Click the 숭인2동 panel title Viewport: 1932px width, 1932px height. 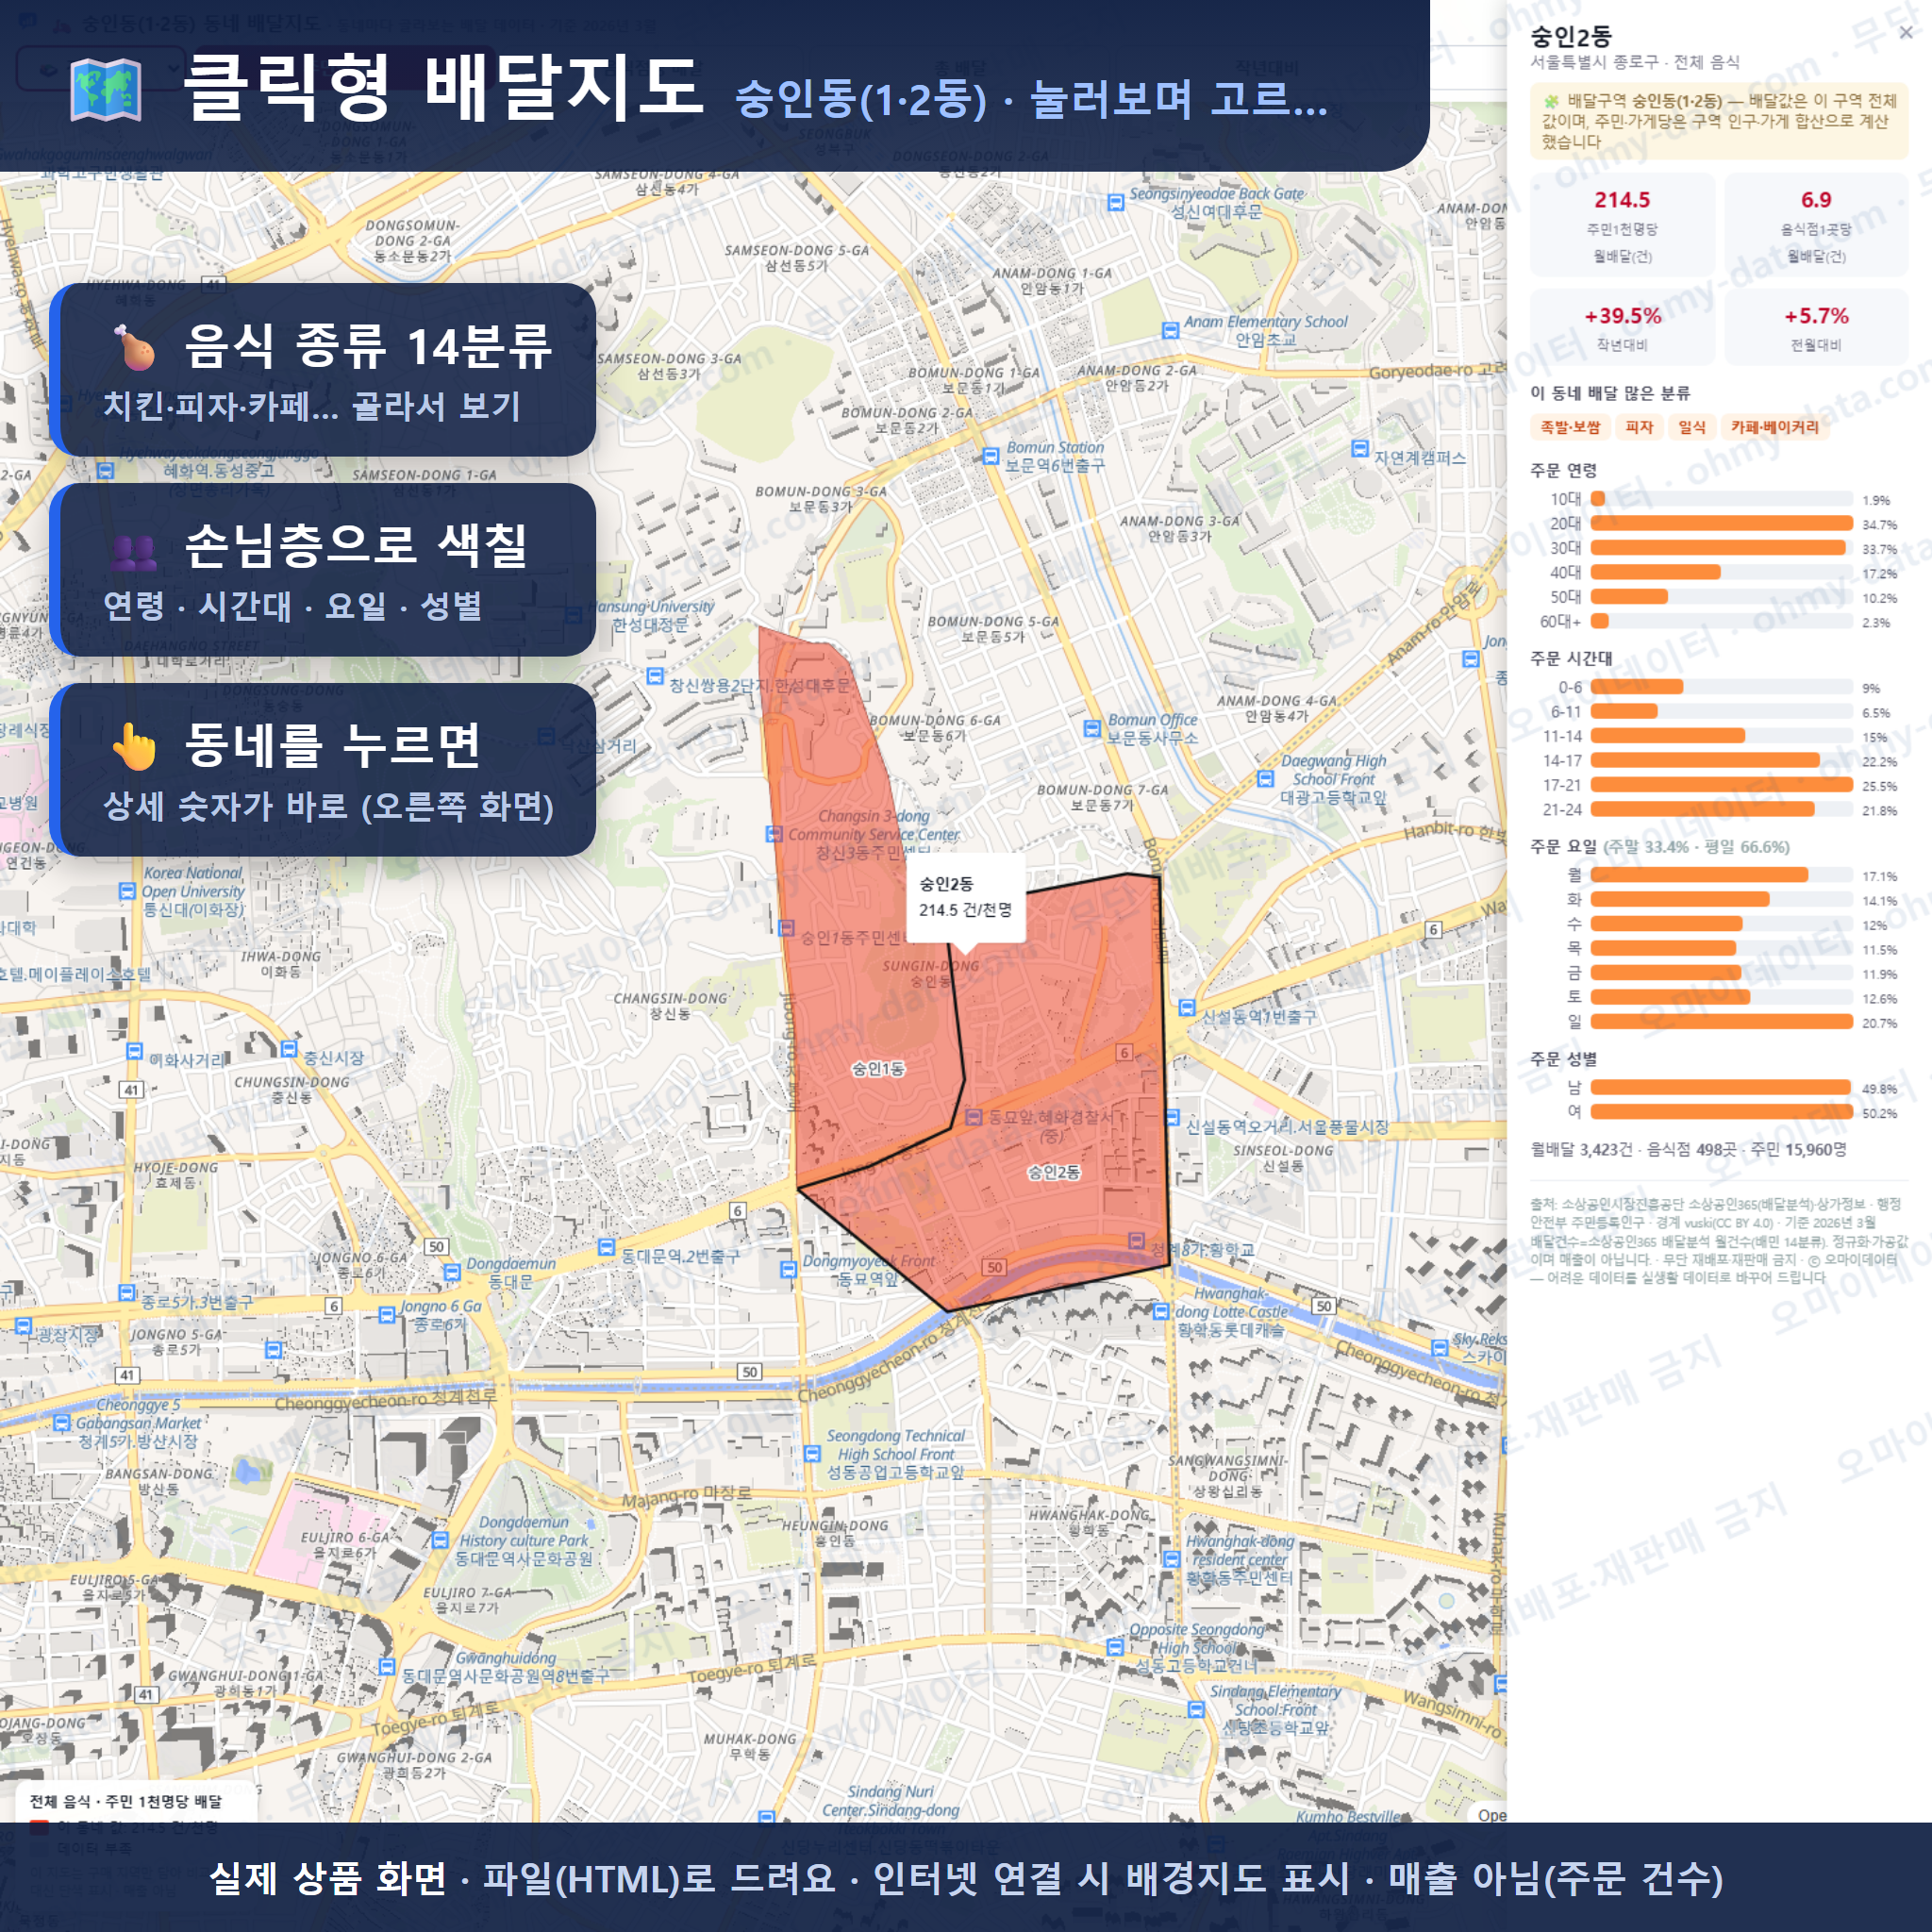pyautogui.click(x=1571, y=36)
